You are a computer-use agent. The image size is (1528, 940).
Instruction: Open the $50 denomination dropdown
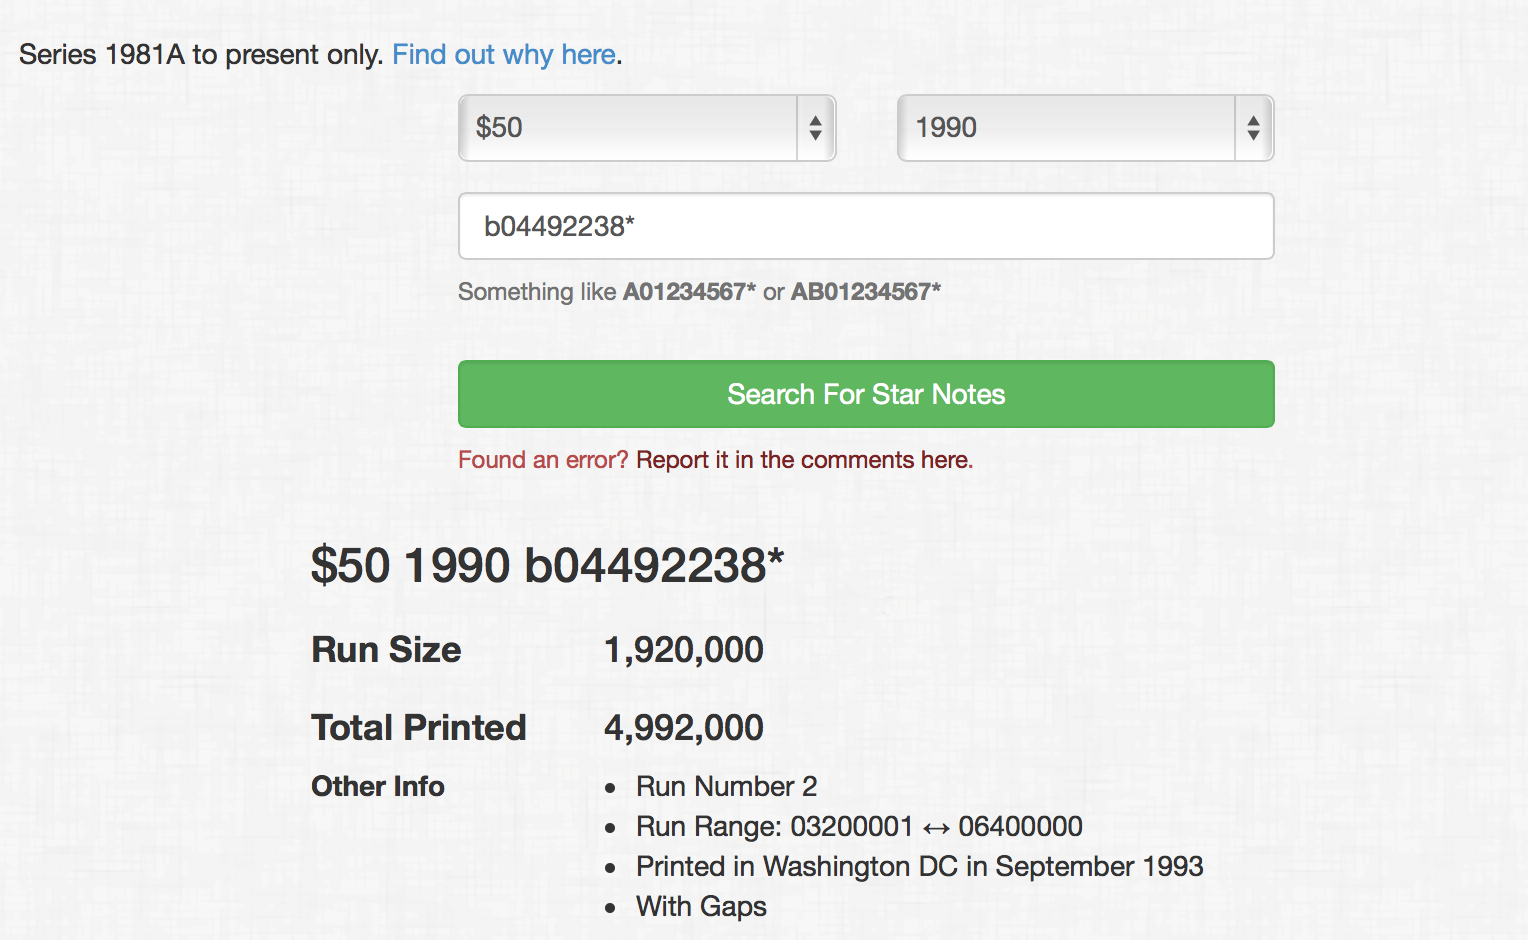click(x=647, y=128)
